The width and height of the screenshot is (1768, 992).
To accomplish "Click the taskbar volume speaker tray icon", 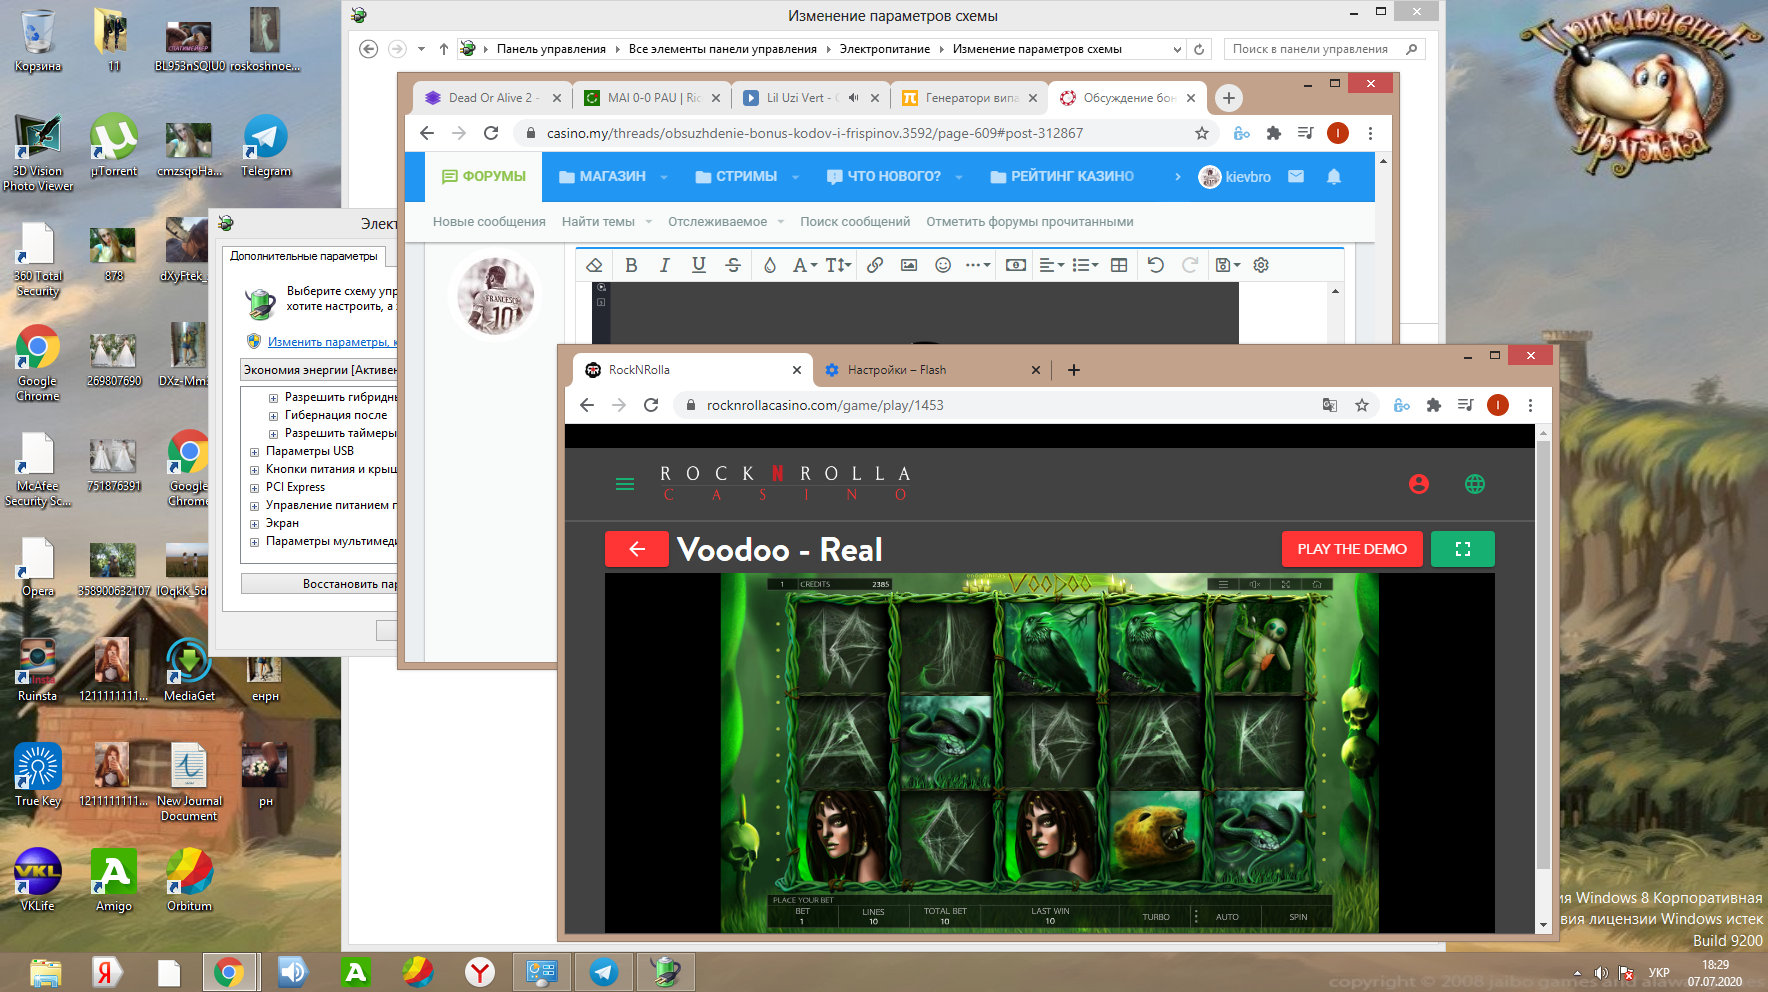I will 1600,973.
